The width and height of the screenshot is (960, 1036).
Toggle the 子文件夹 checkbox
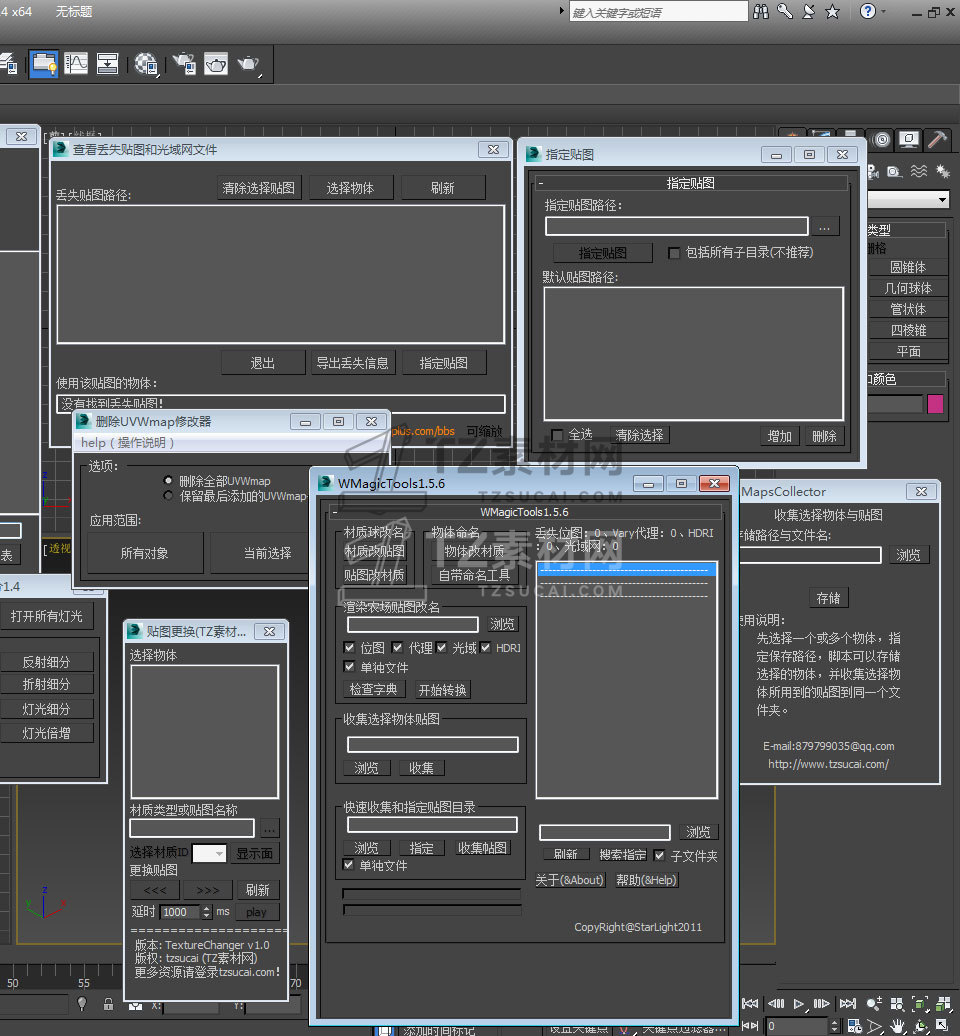[x=659, y=856]
